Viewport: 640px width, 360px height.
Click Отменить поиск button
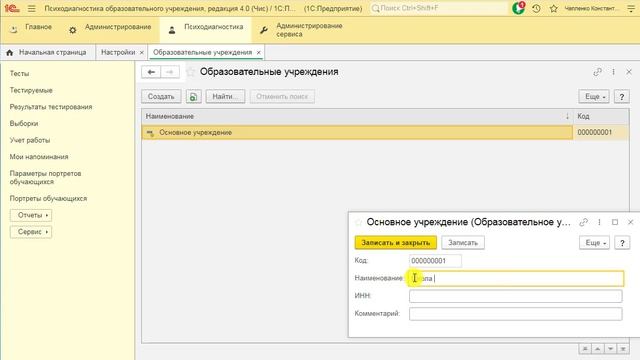[x=282, y=97]
